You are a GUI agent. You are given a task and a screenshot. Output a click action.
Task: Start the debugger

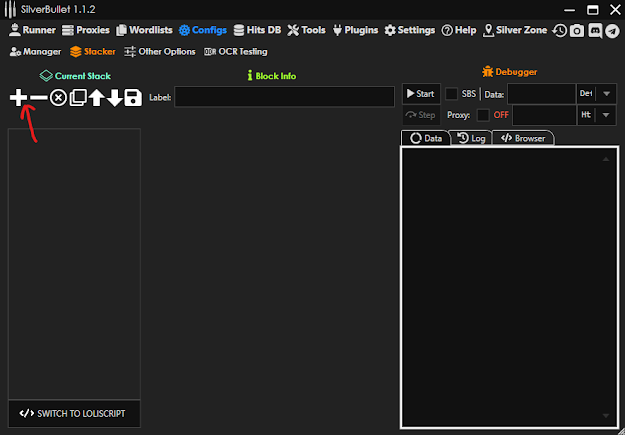click(421, 94)
